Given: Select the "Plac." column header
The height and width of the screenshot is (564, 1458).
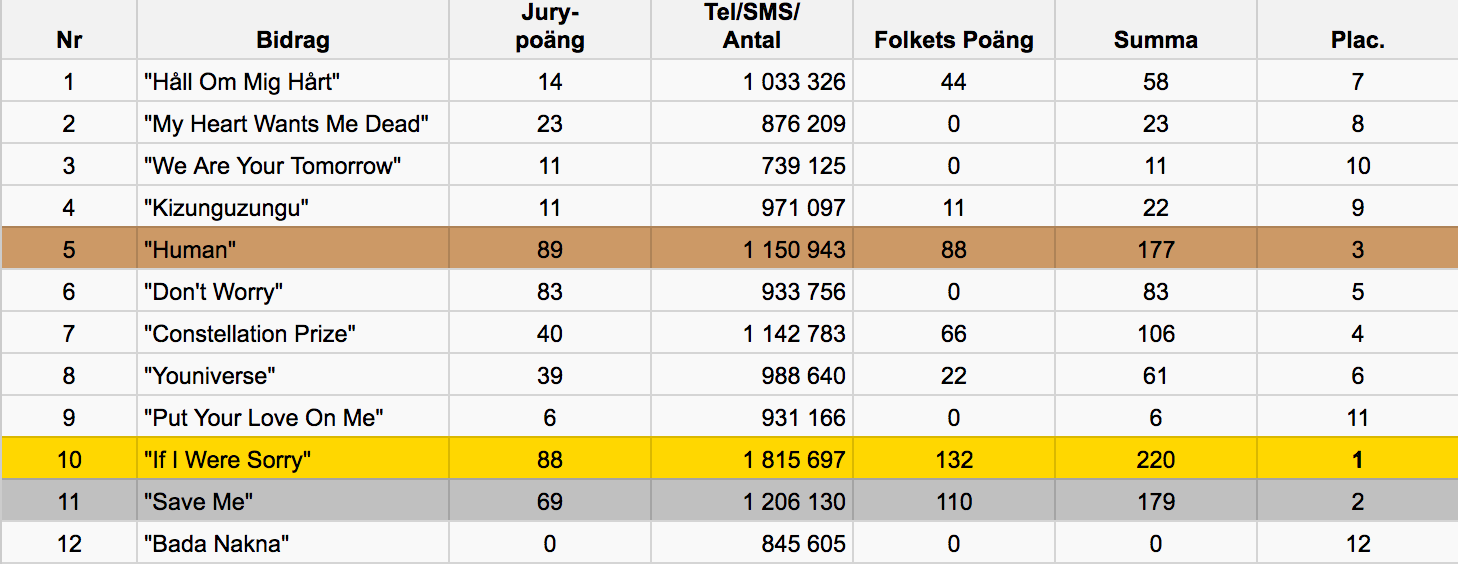Looking at the screenshot, I should 1357,40.
